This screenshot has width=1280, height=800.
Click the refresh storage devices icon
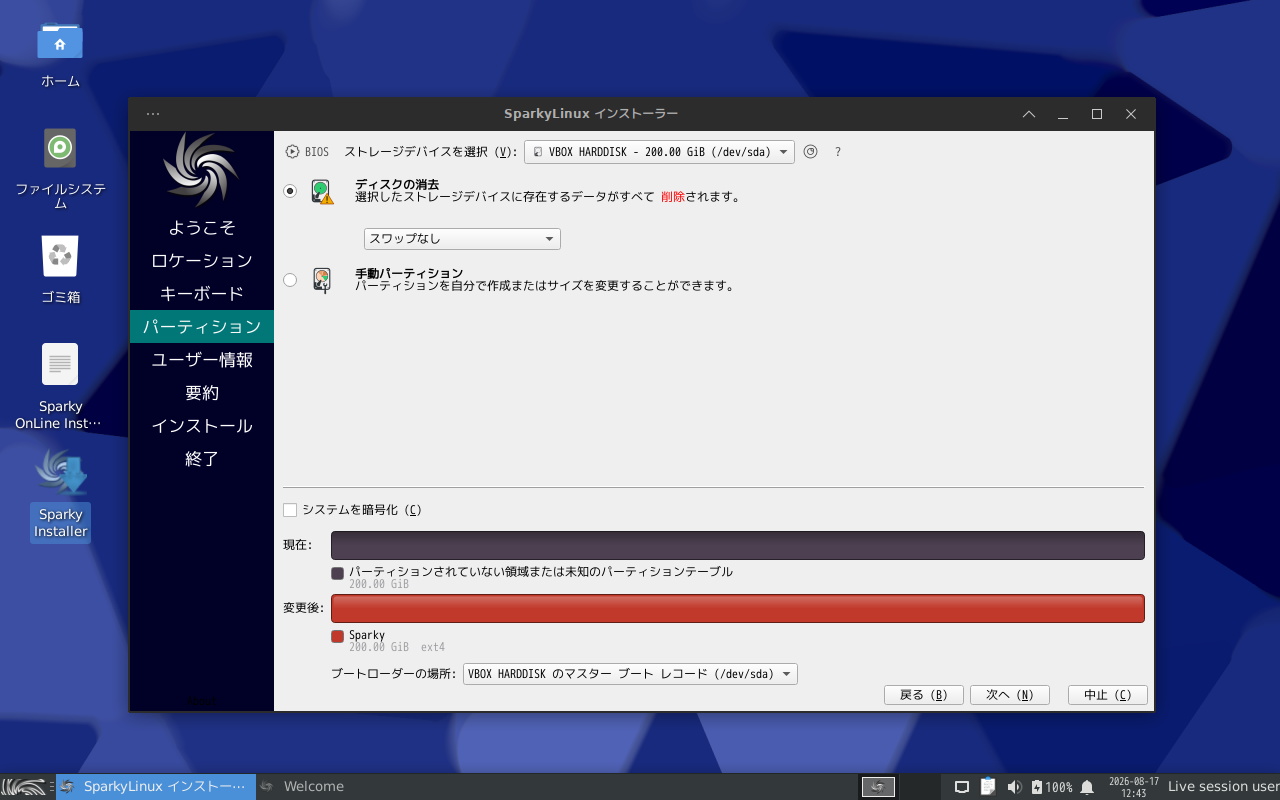tap(811, 152)
